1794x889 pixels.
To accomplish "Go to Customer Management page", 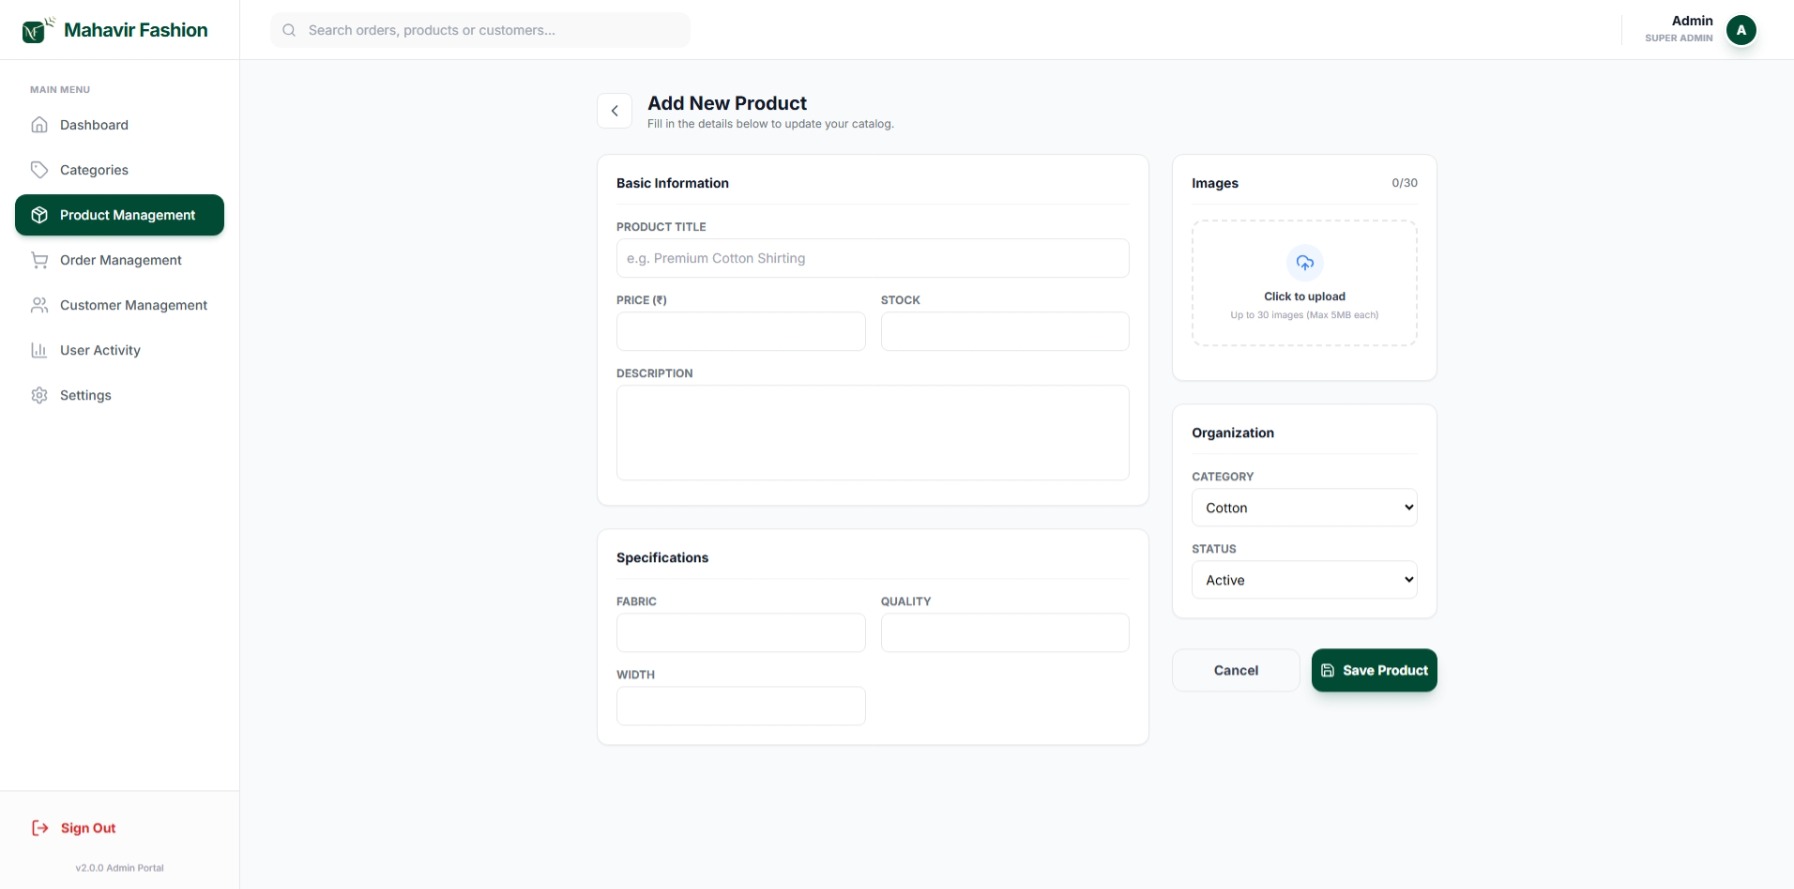I will pyautogui.click(x=133, y=305).
